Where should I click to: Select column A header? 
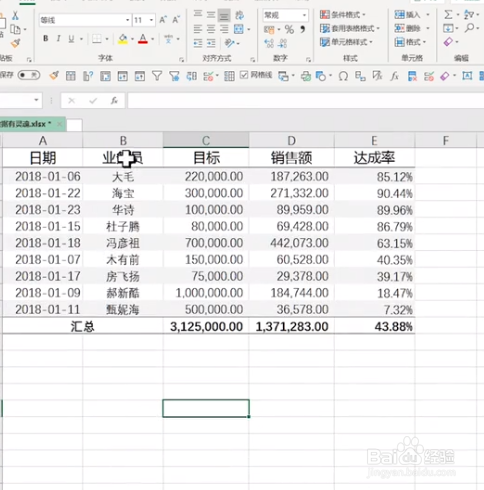click(43, 141)
